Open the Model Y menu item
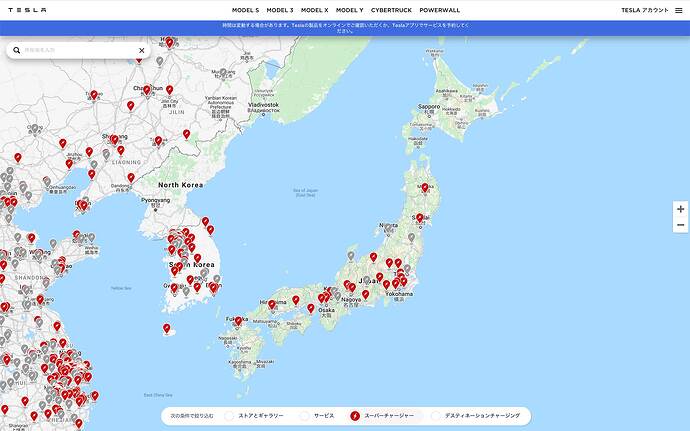 click(349, 10)
